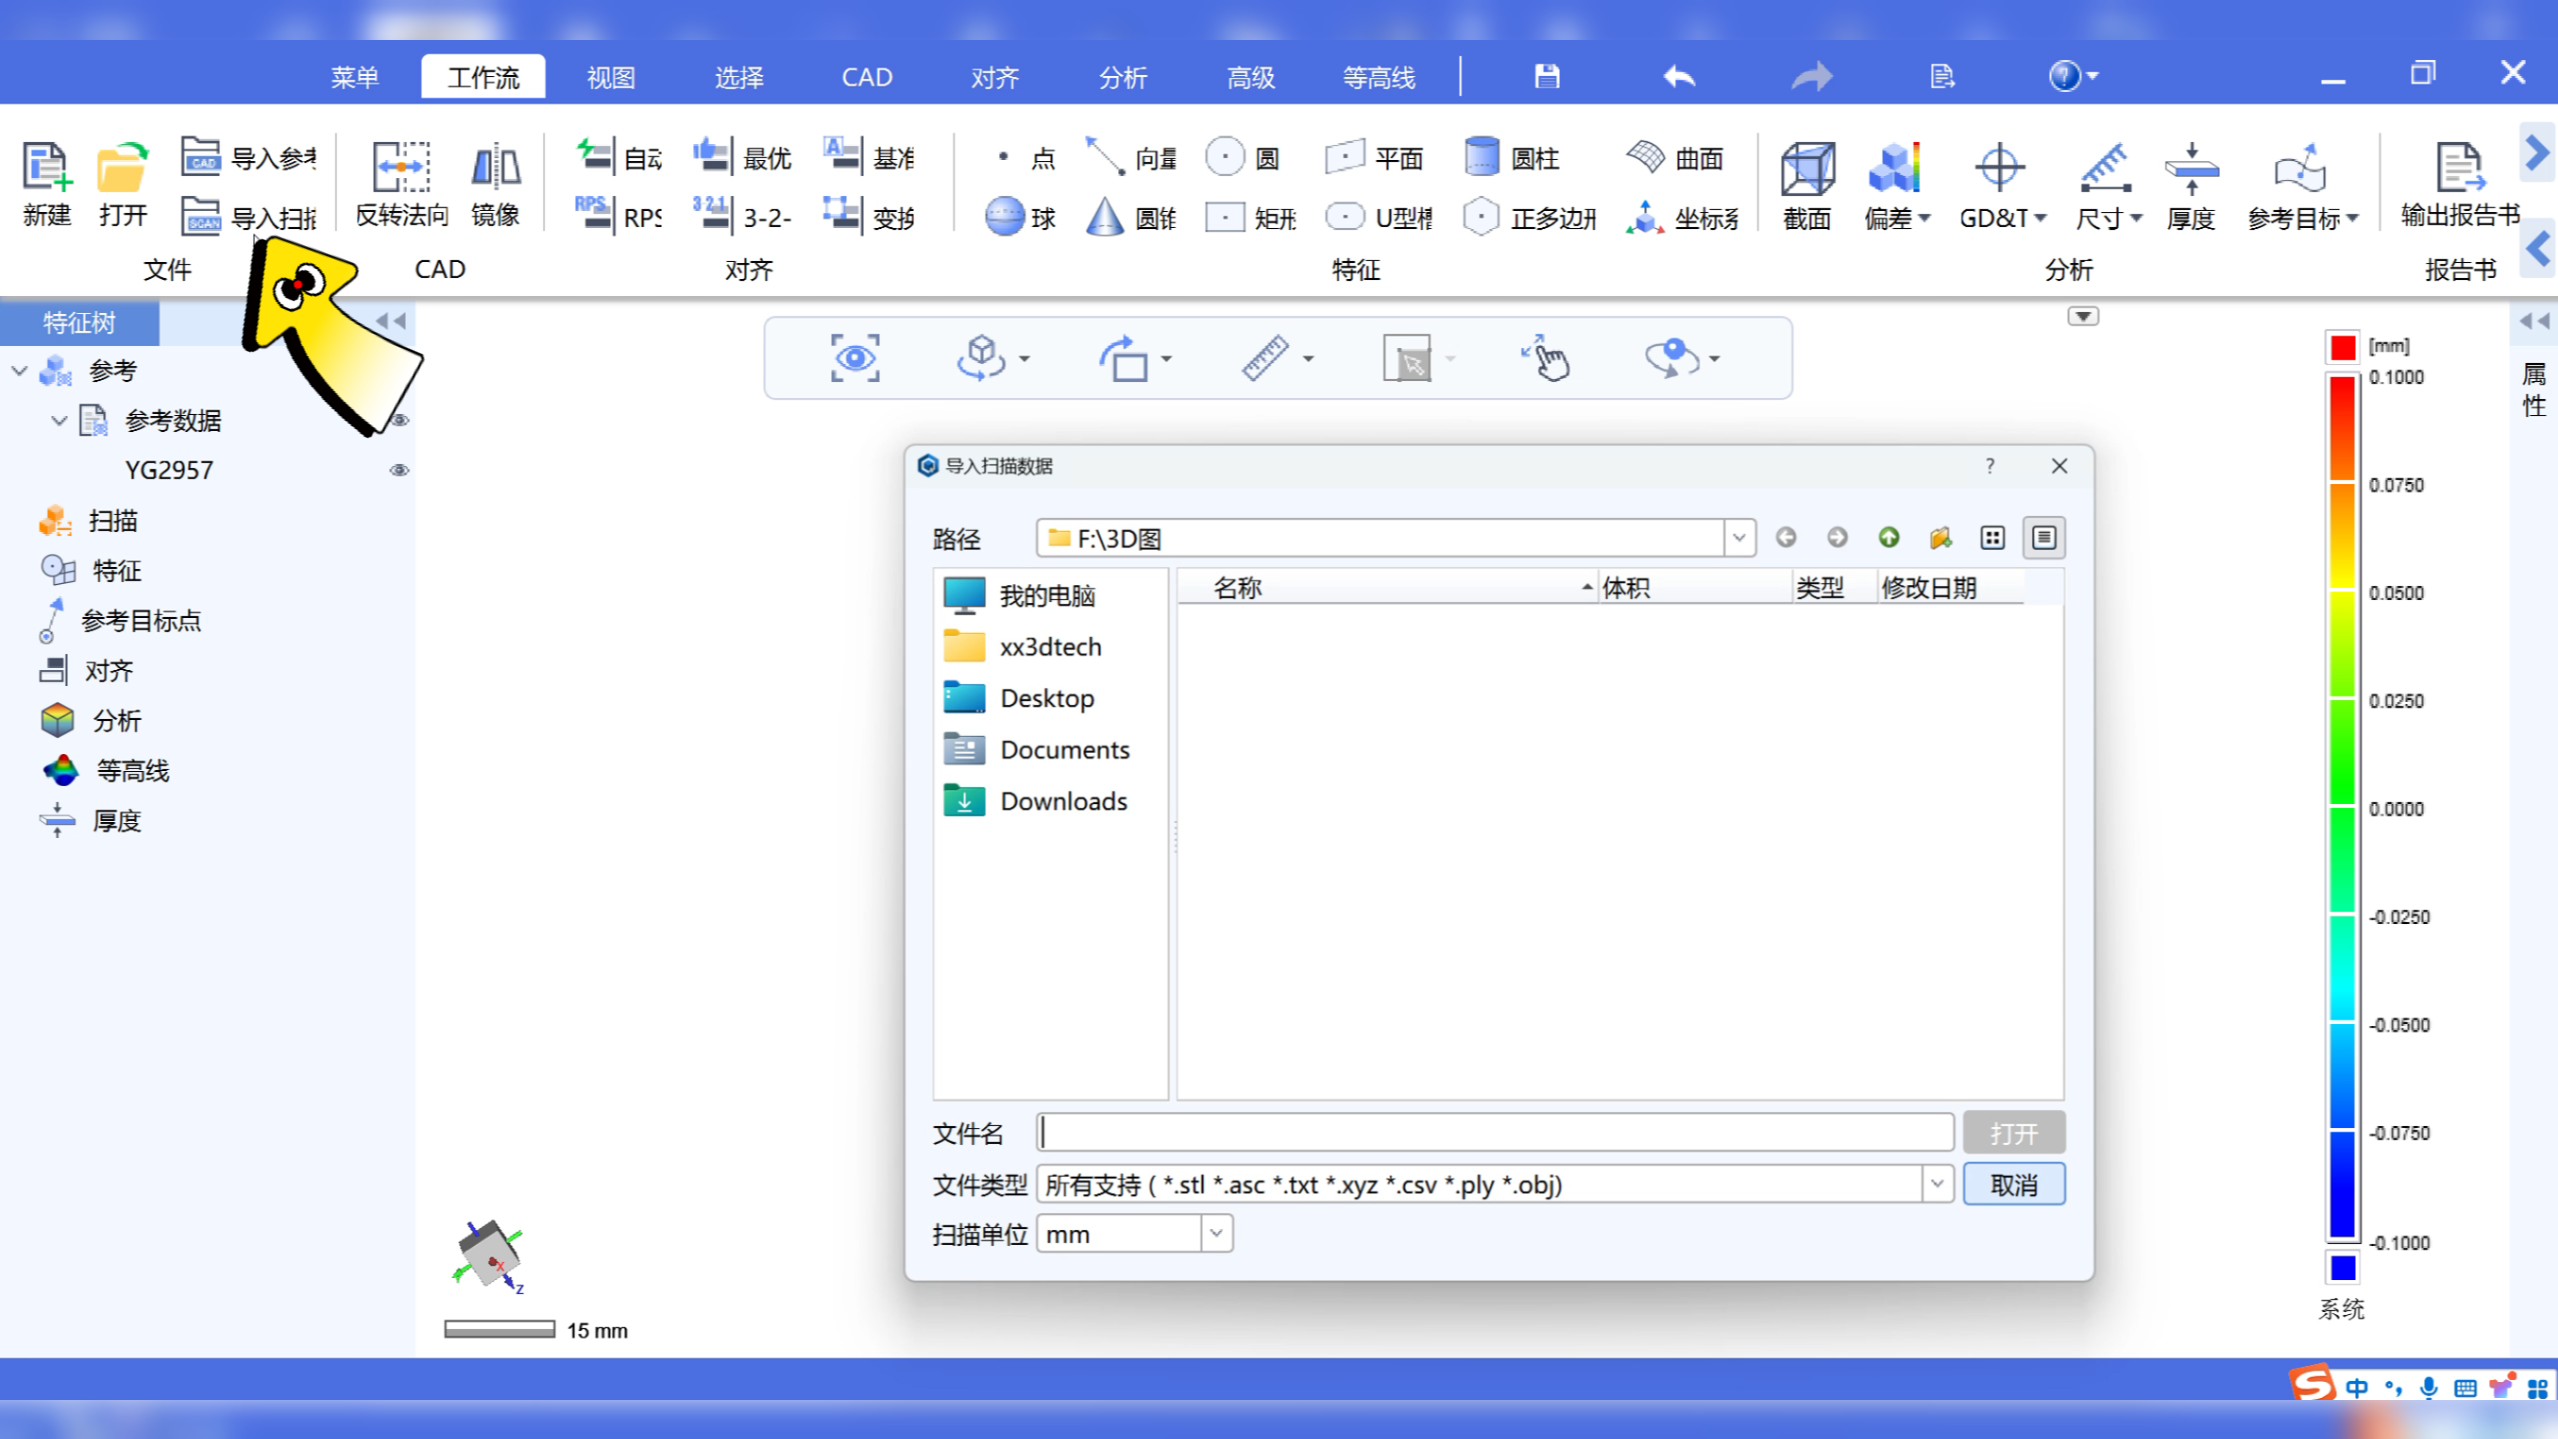2558x1439 pixels.
Task: Click the pan/hand gesture icon in viewport toolbar
Action: tap(1546, 358)
